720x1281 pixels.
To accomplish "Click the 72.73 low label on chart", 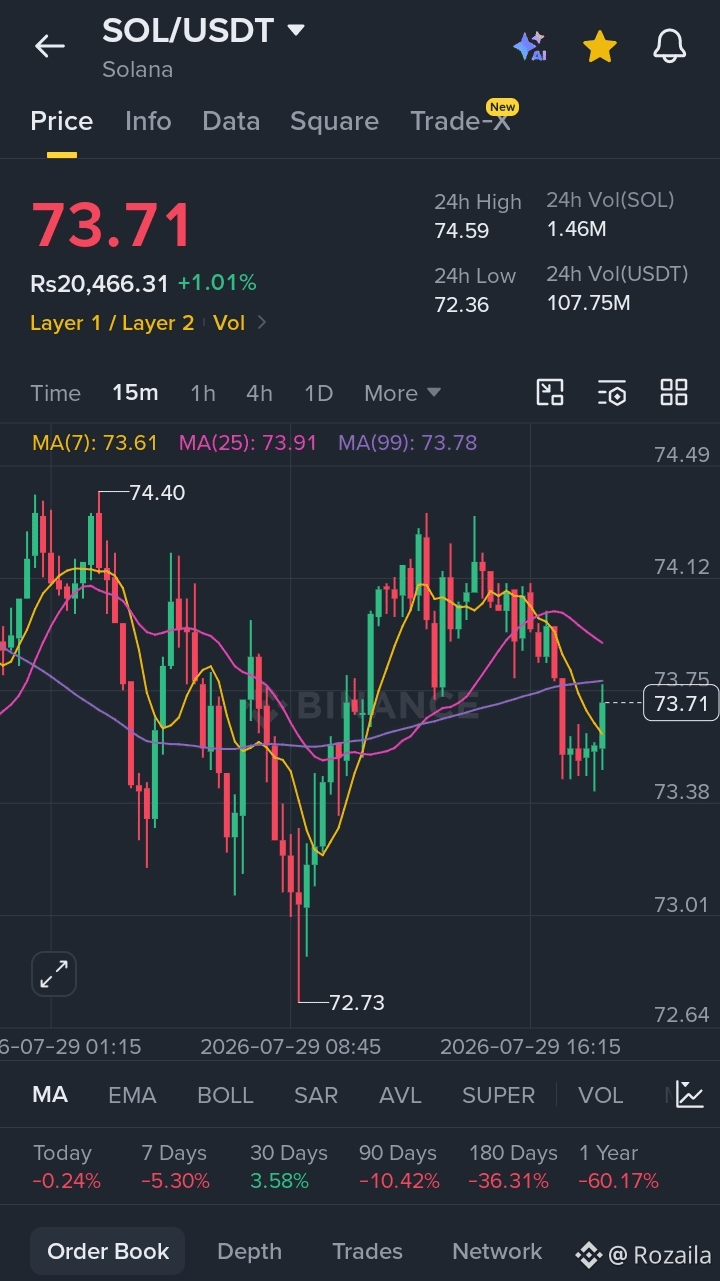I will [x=356, y=1002].
